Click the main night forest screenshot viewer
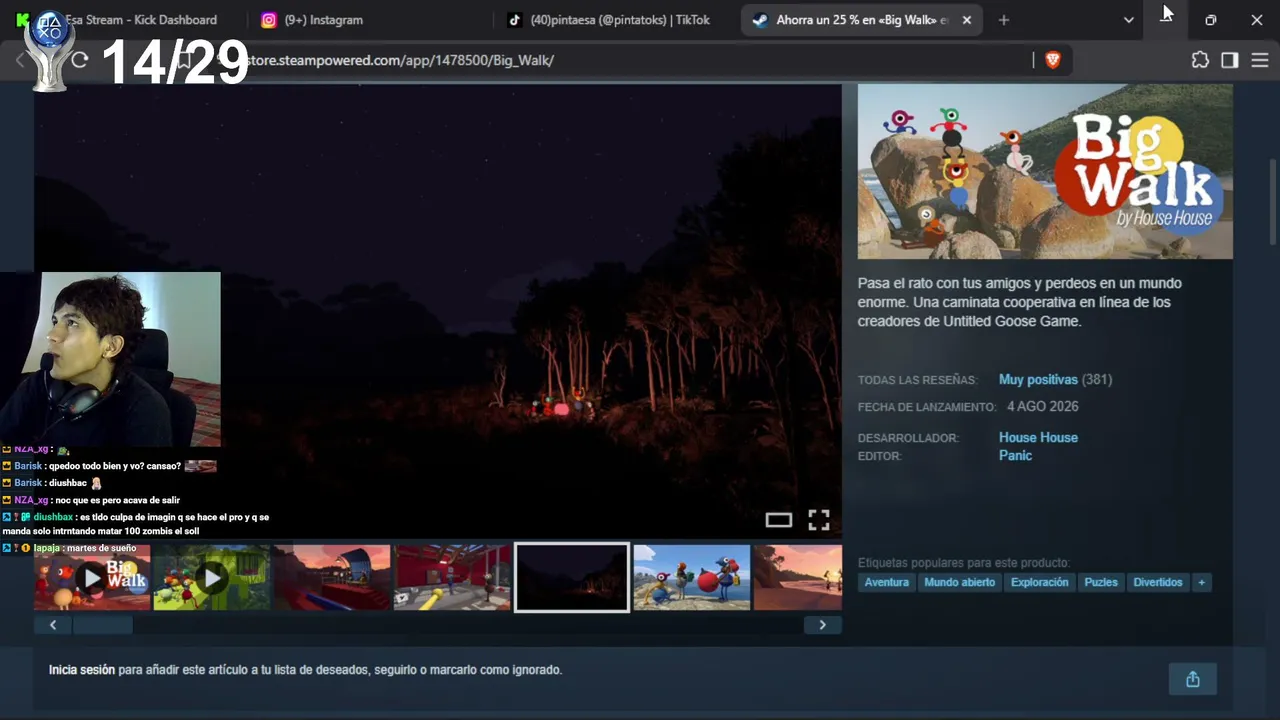This screenshot has width=1280, height=720. [x=438, y=311]
